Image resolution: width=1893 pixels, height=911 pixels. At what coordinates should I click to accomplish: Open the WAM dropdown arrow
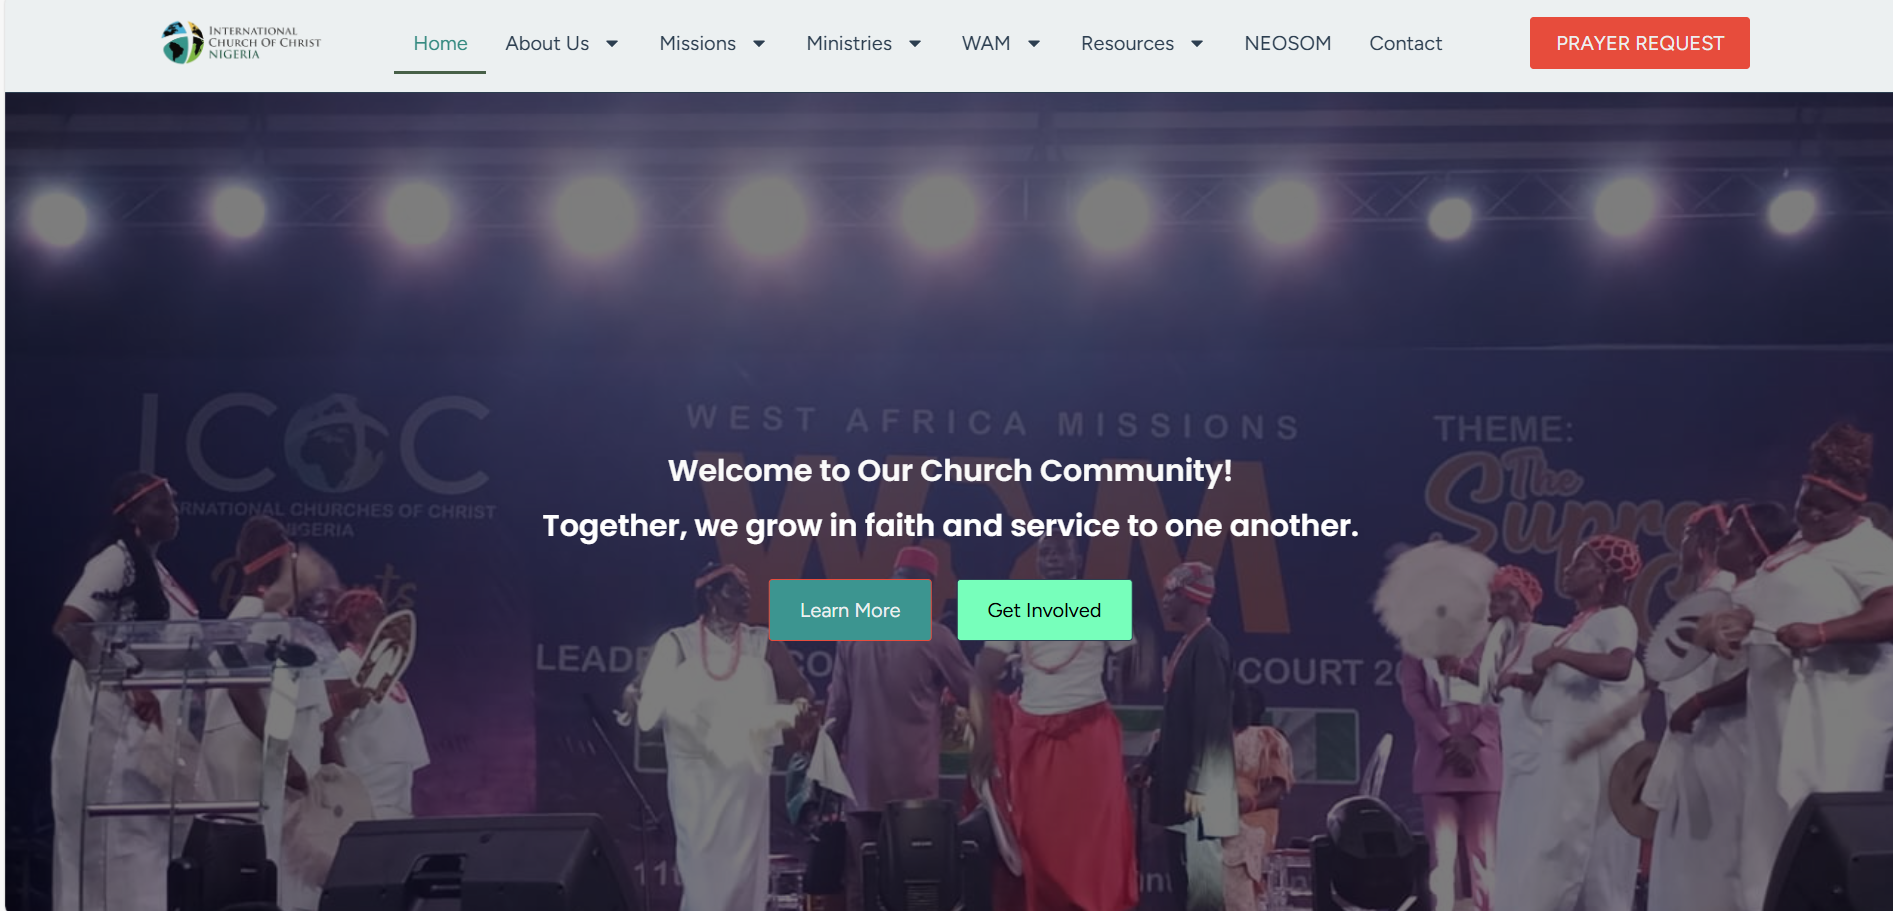(1034, 44)
